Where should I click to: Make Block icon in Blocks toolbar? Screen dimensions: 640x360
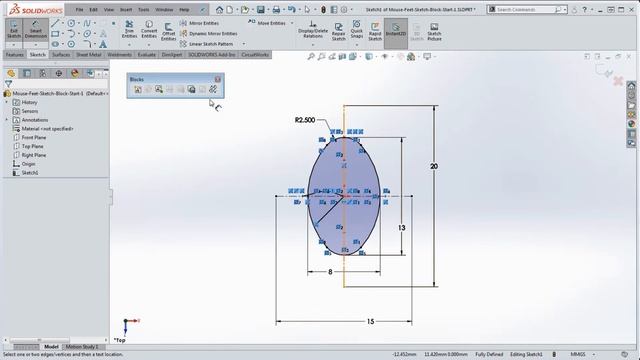138,89
